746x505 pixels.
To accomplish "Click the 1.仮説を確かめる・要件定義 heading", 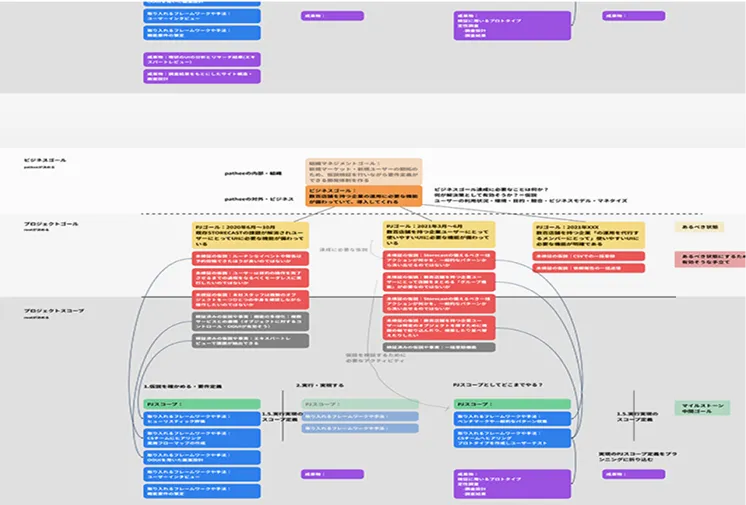I will pyautogui.click(x=179, y=385).
